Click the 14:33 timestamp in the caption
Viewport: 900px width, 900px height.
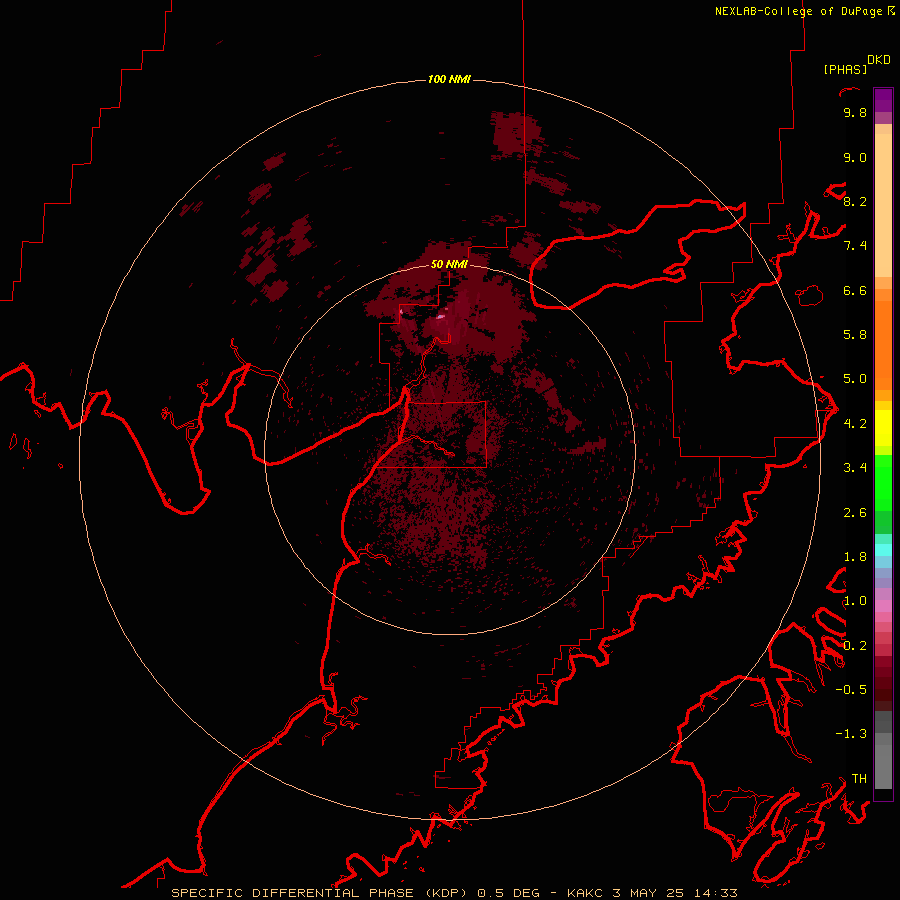[x=715, y=893]
